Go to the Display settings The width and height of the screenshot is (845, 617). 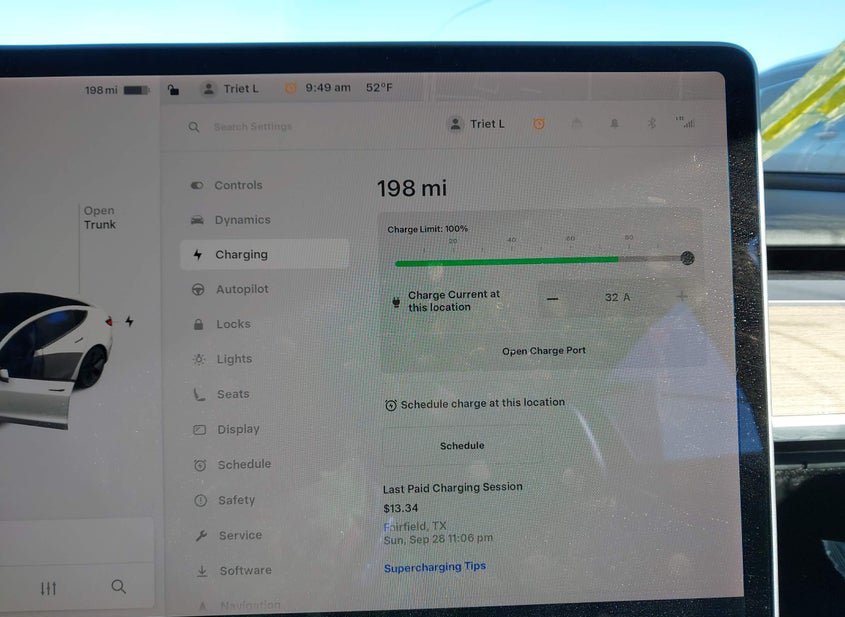238,429
